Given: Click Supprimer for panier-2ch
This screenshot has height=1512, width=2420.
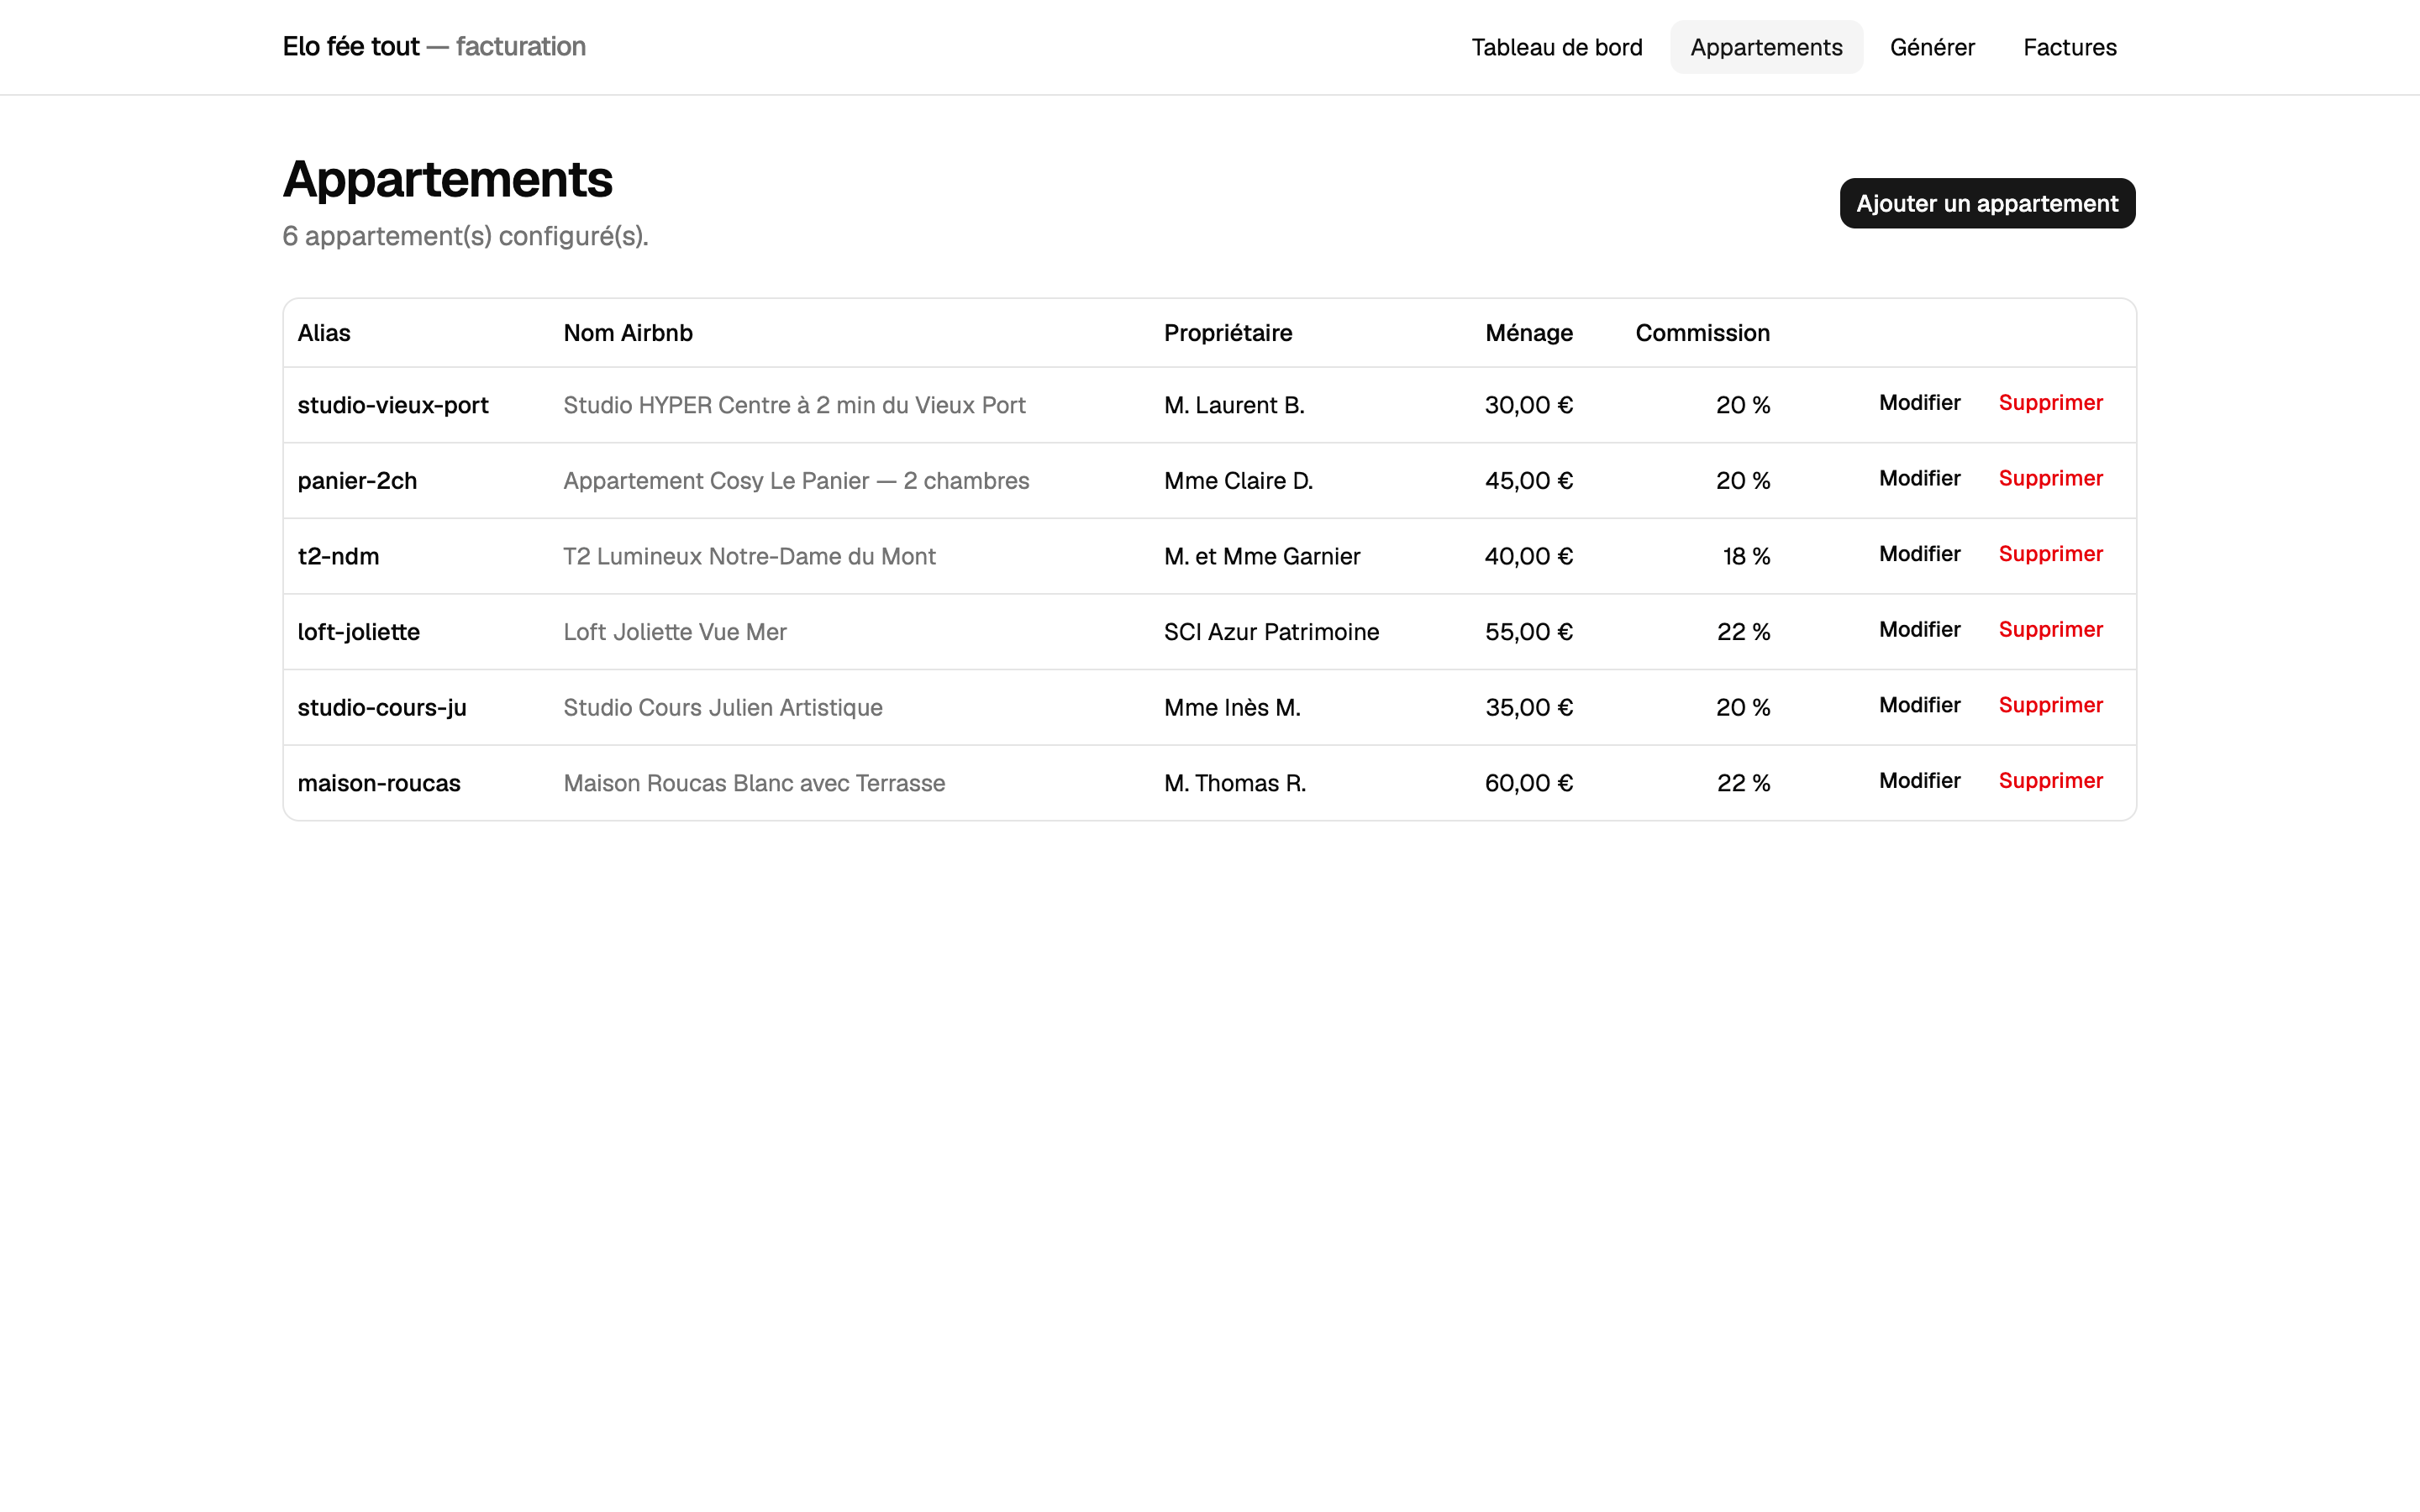Looking at the screenshot, I should pyautogui.click(x=2050, y=478).
